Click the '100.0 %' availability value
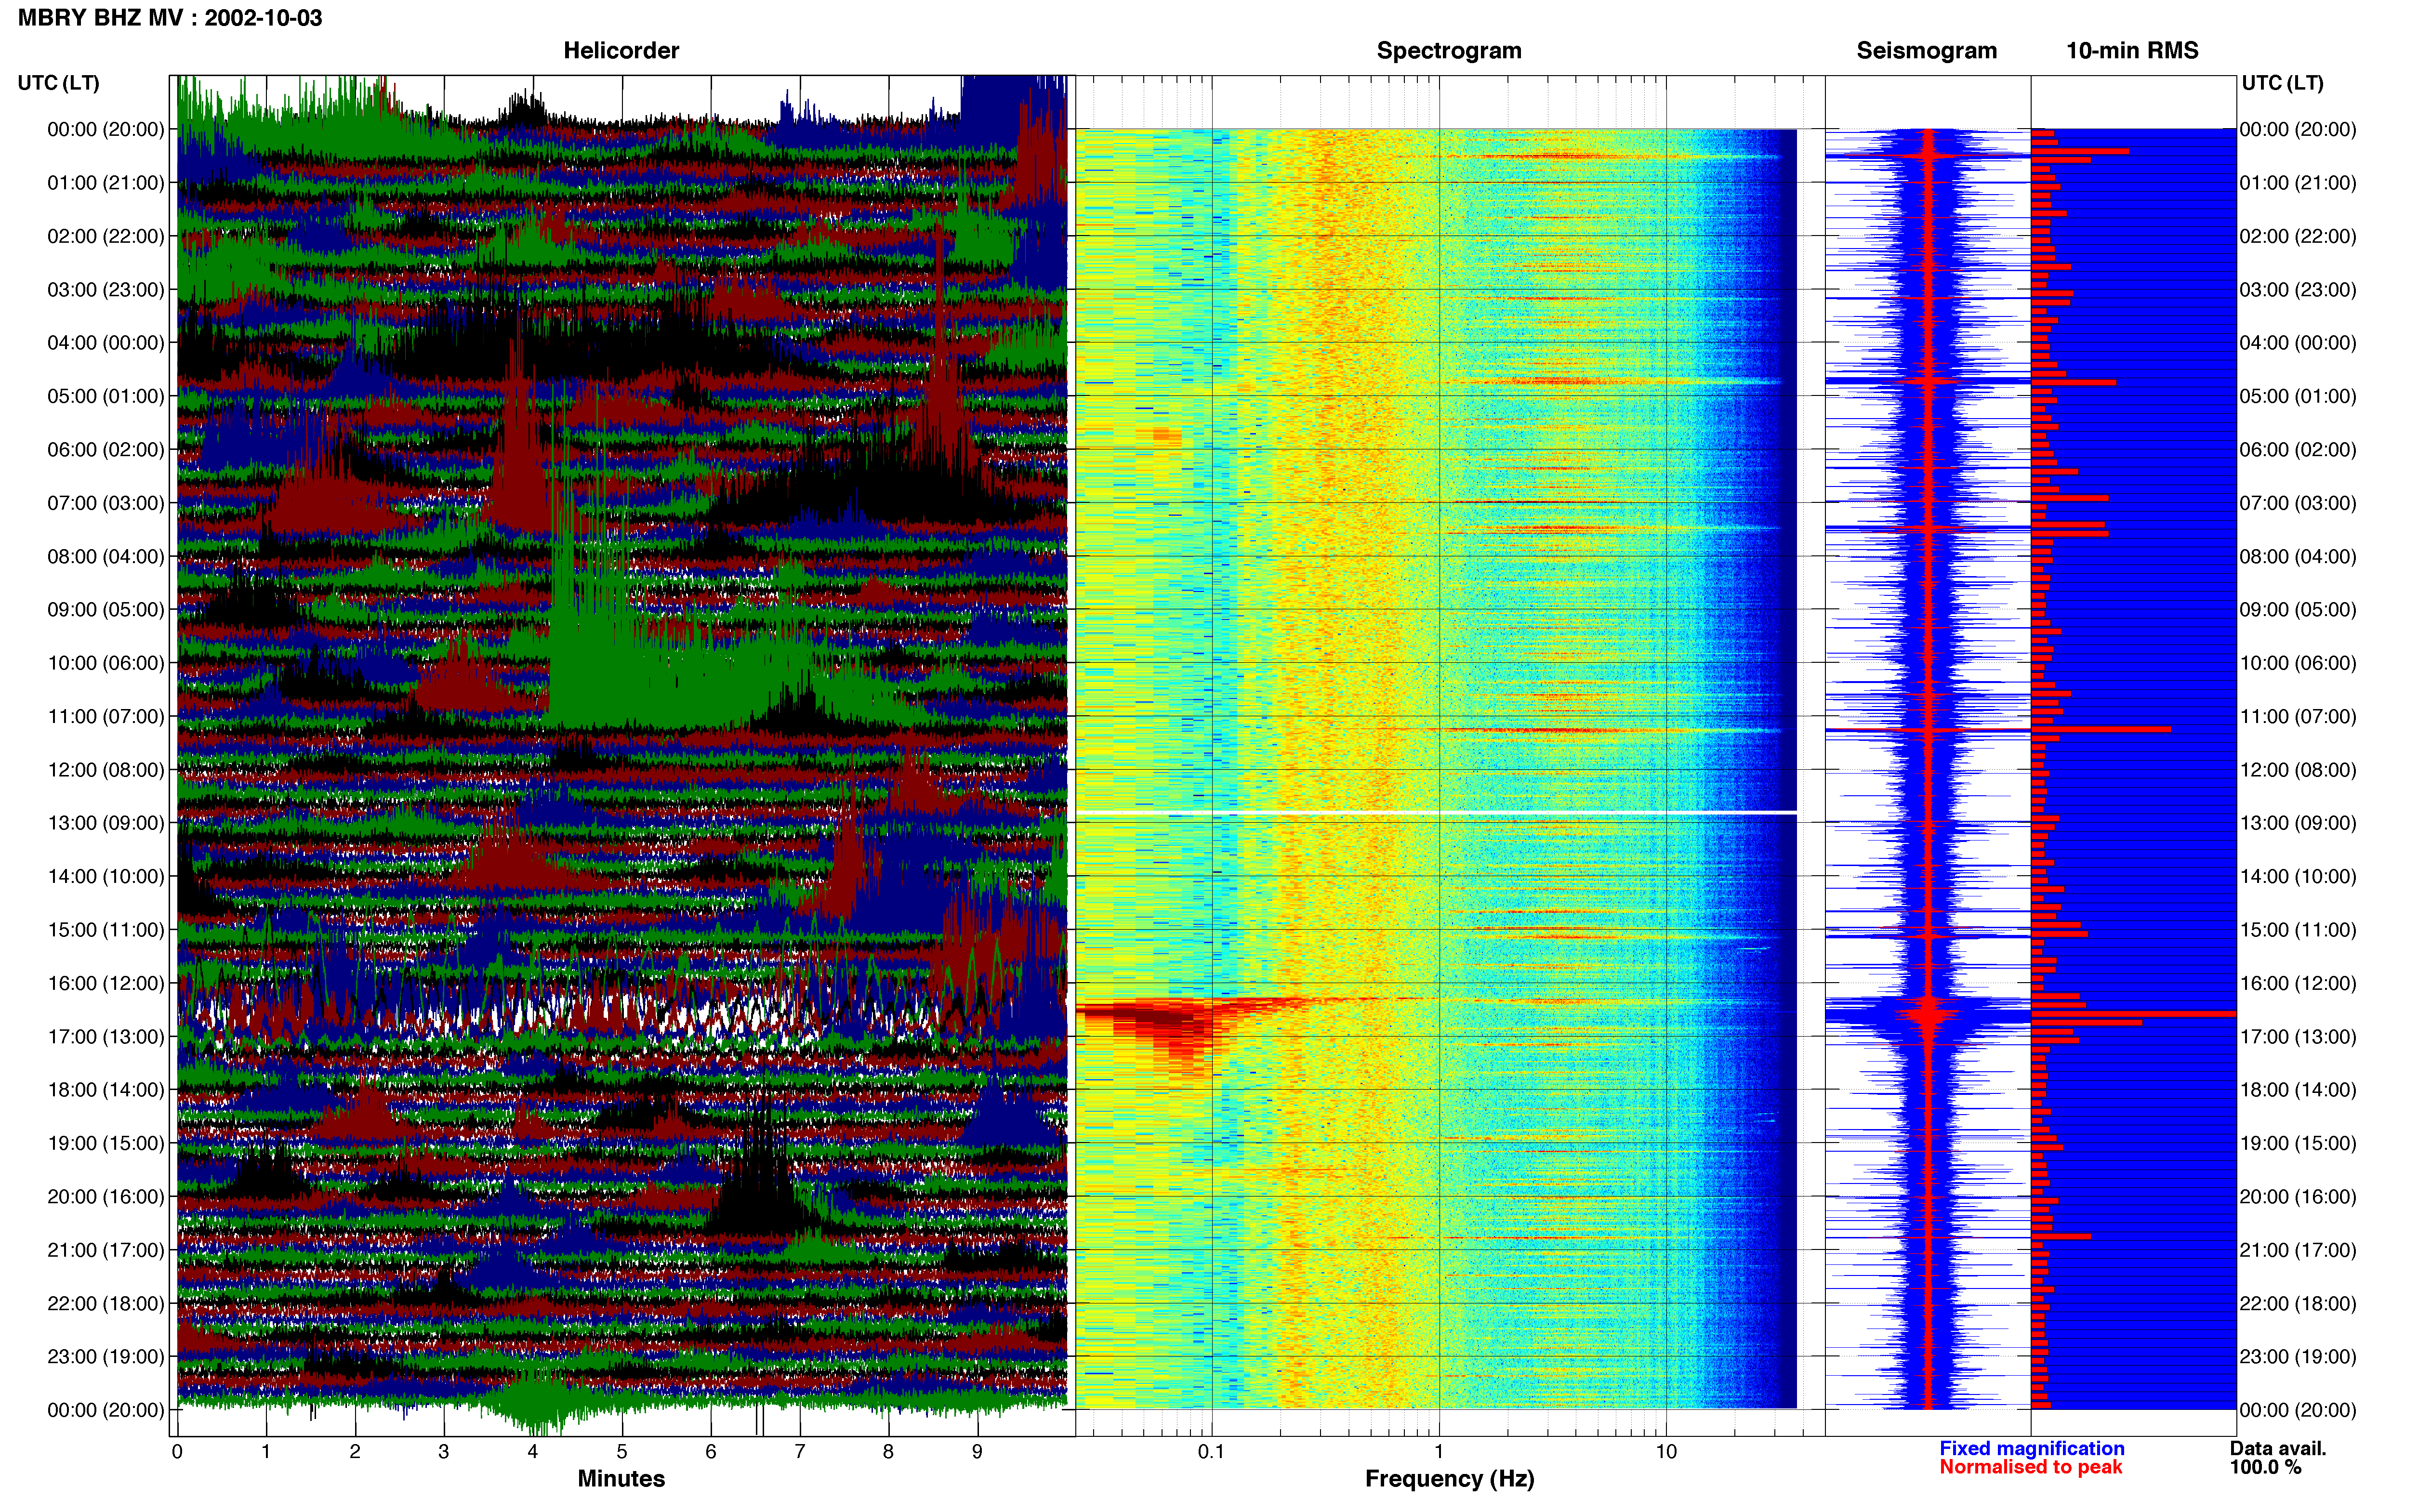 point(2265,1467)
